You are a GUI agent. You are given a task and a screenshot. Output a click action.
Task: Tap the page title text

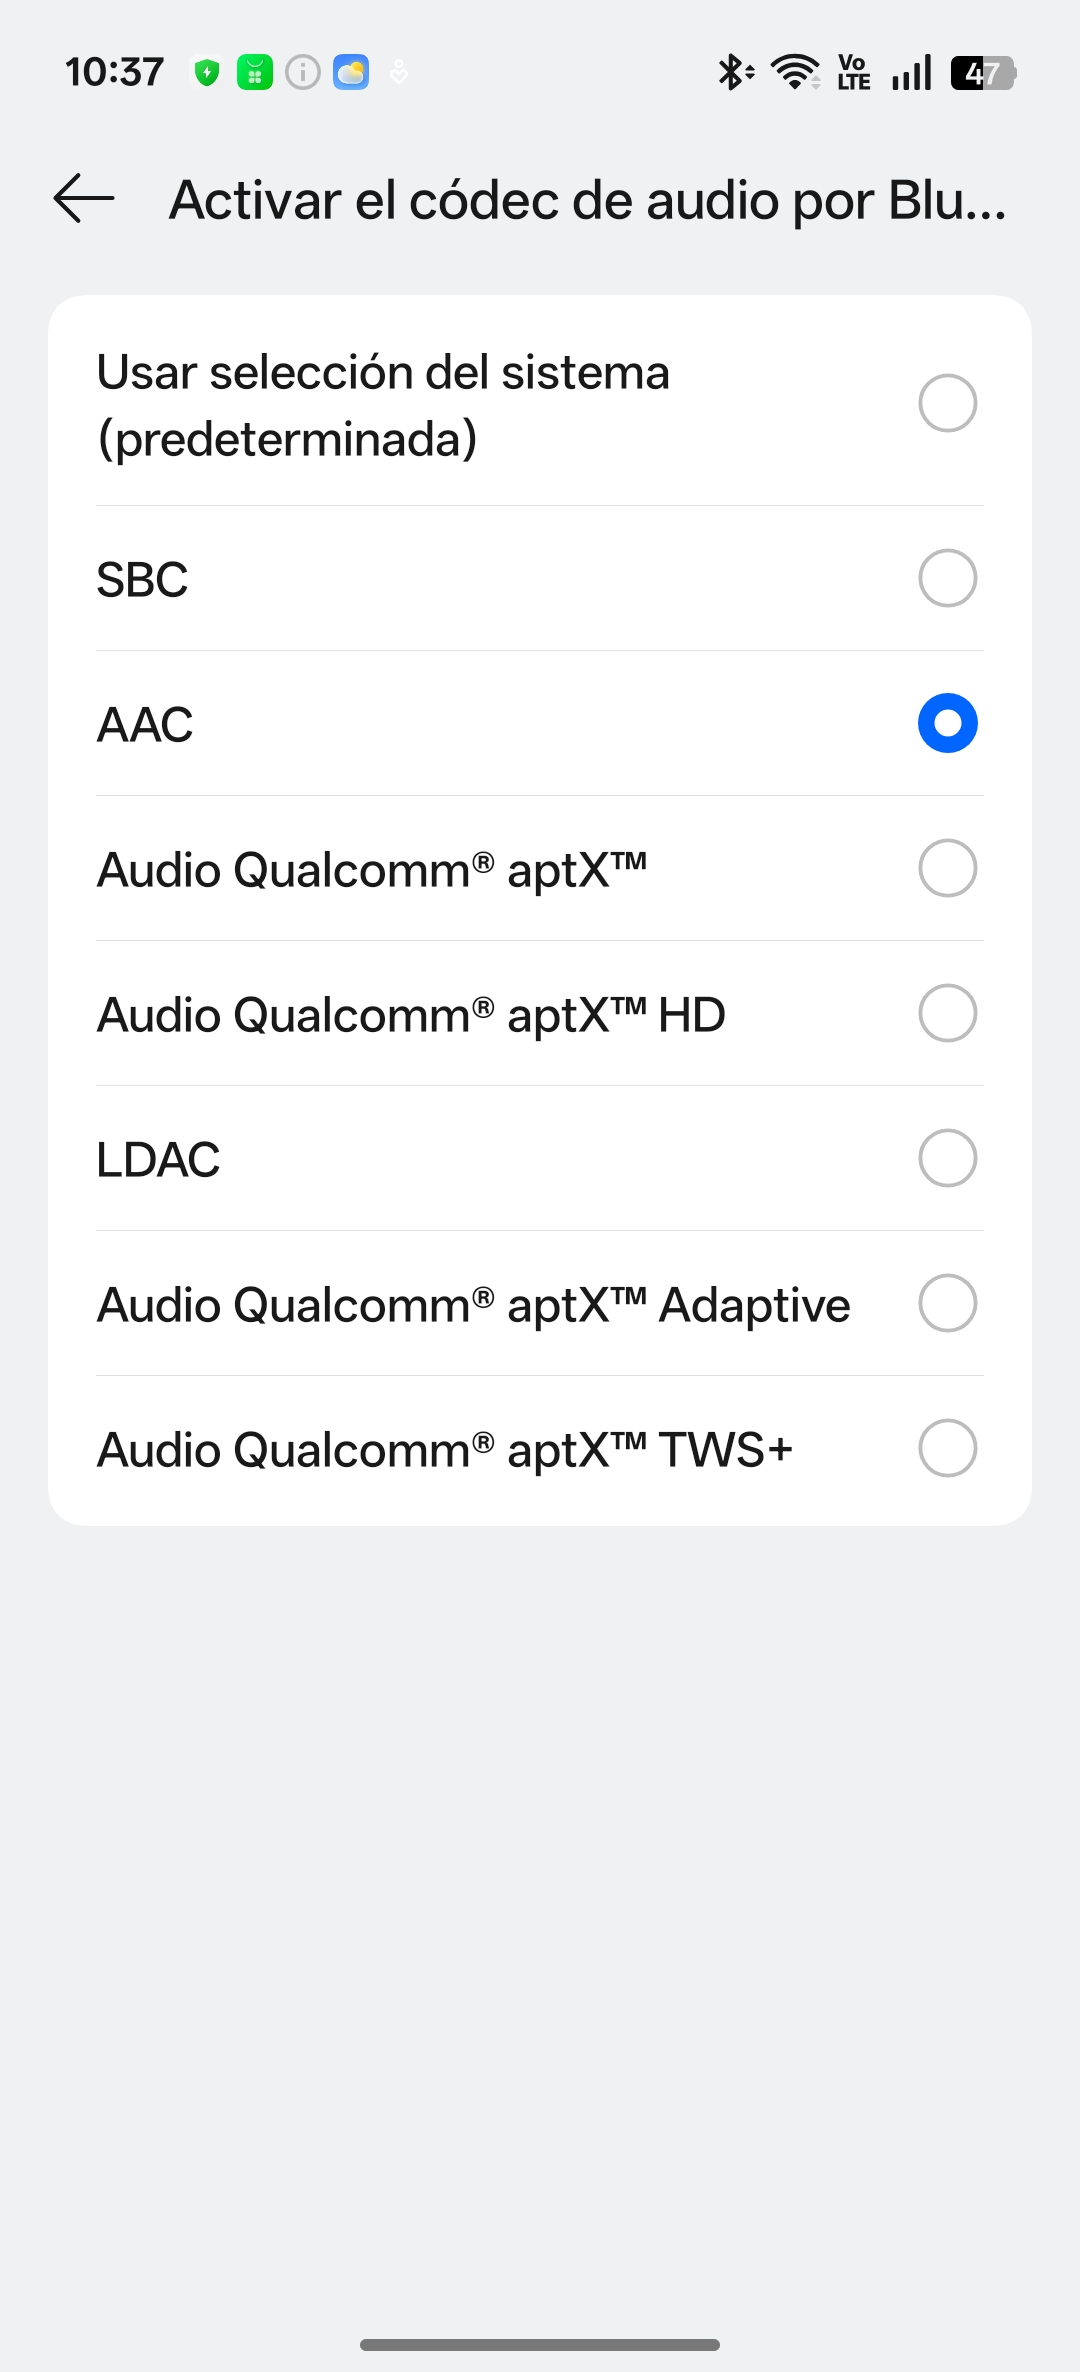click(587, 200)
